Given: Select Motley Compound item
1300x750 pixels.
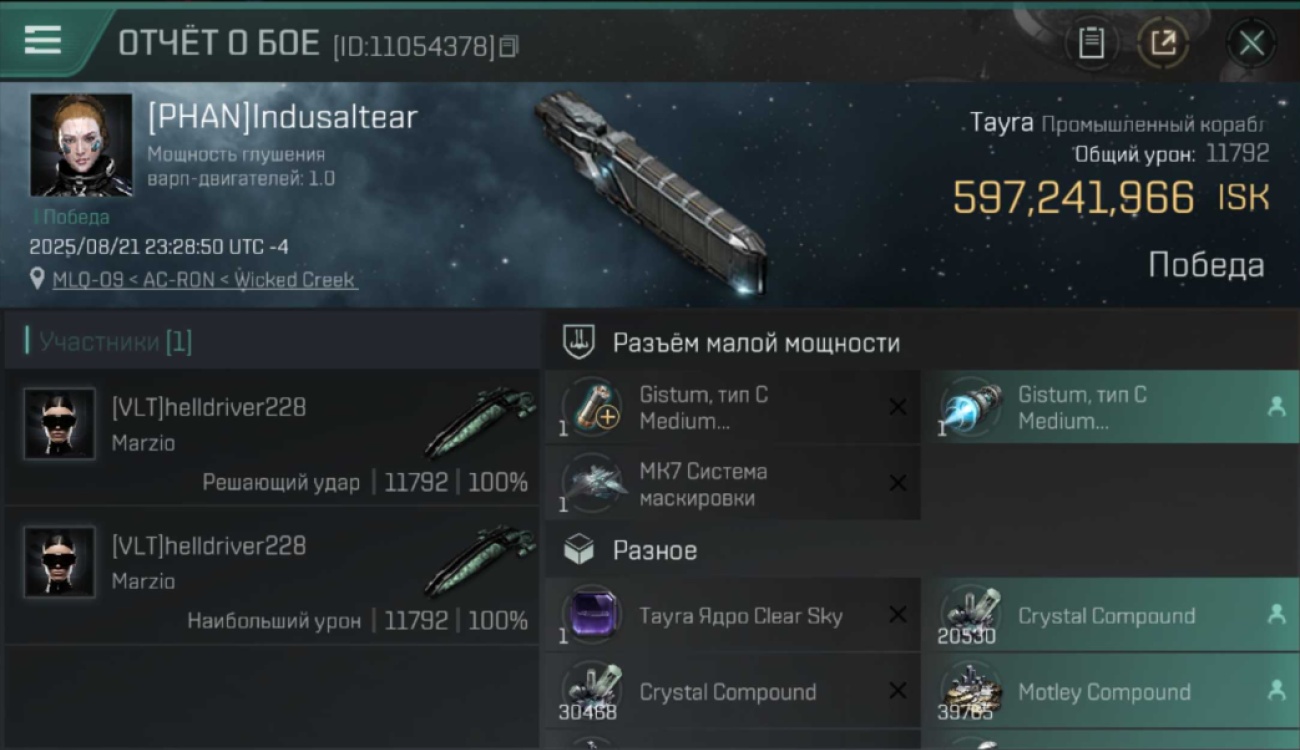Looking at the screenshot, I should (x=1110, y=692).
